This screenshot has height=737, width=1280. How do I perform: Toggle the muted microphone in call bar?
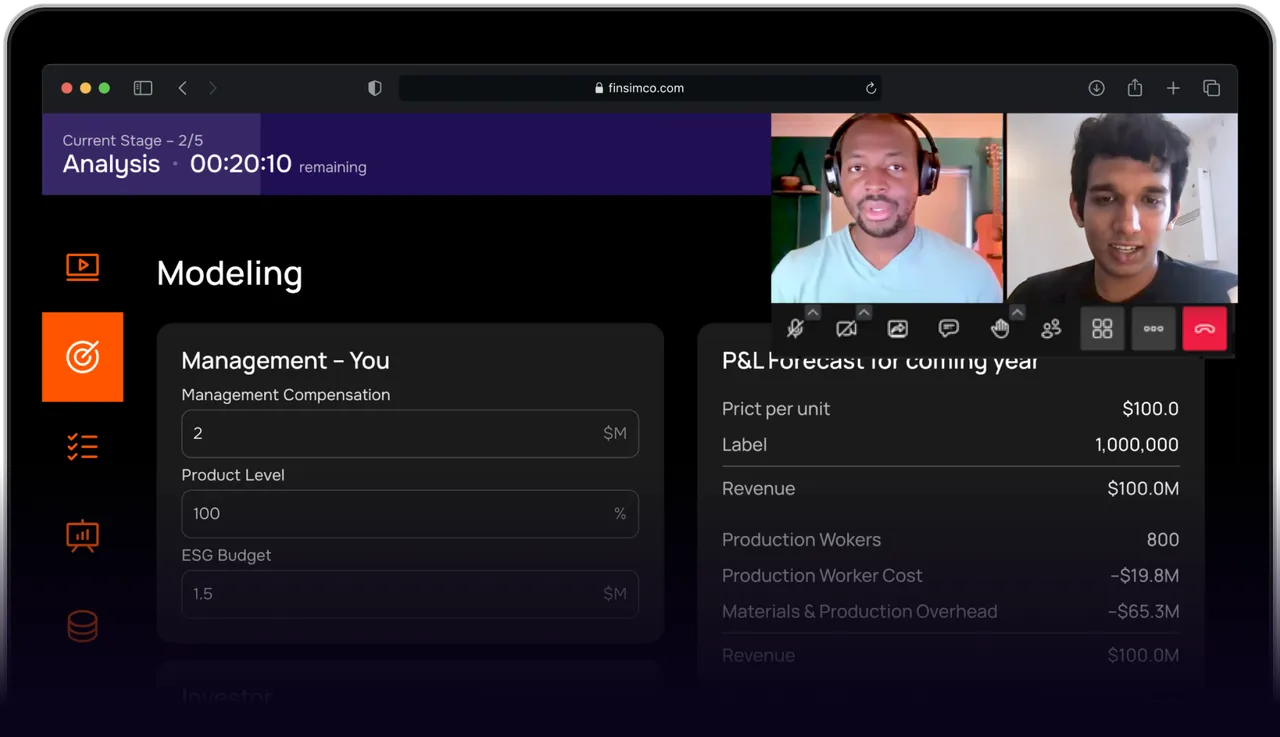(796, 329)
